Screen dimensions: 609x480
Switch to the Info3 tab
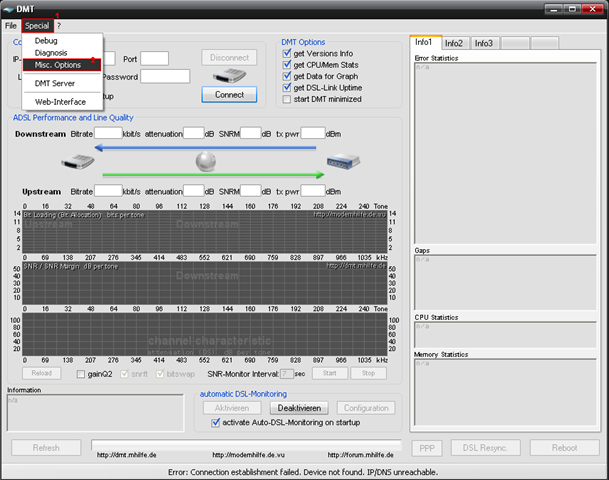coord(484,43)
